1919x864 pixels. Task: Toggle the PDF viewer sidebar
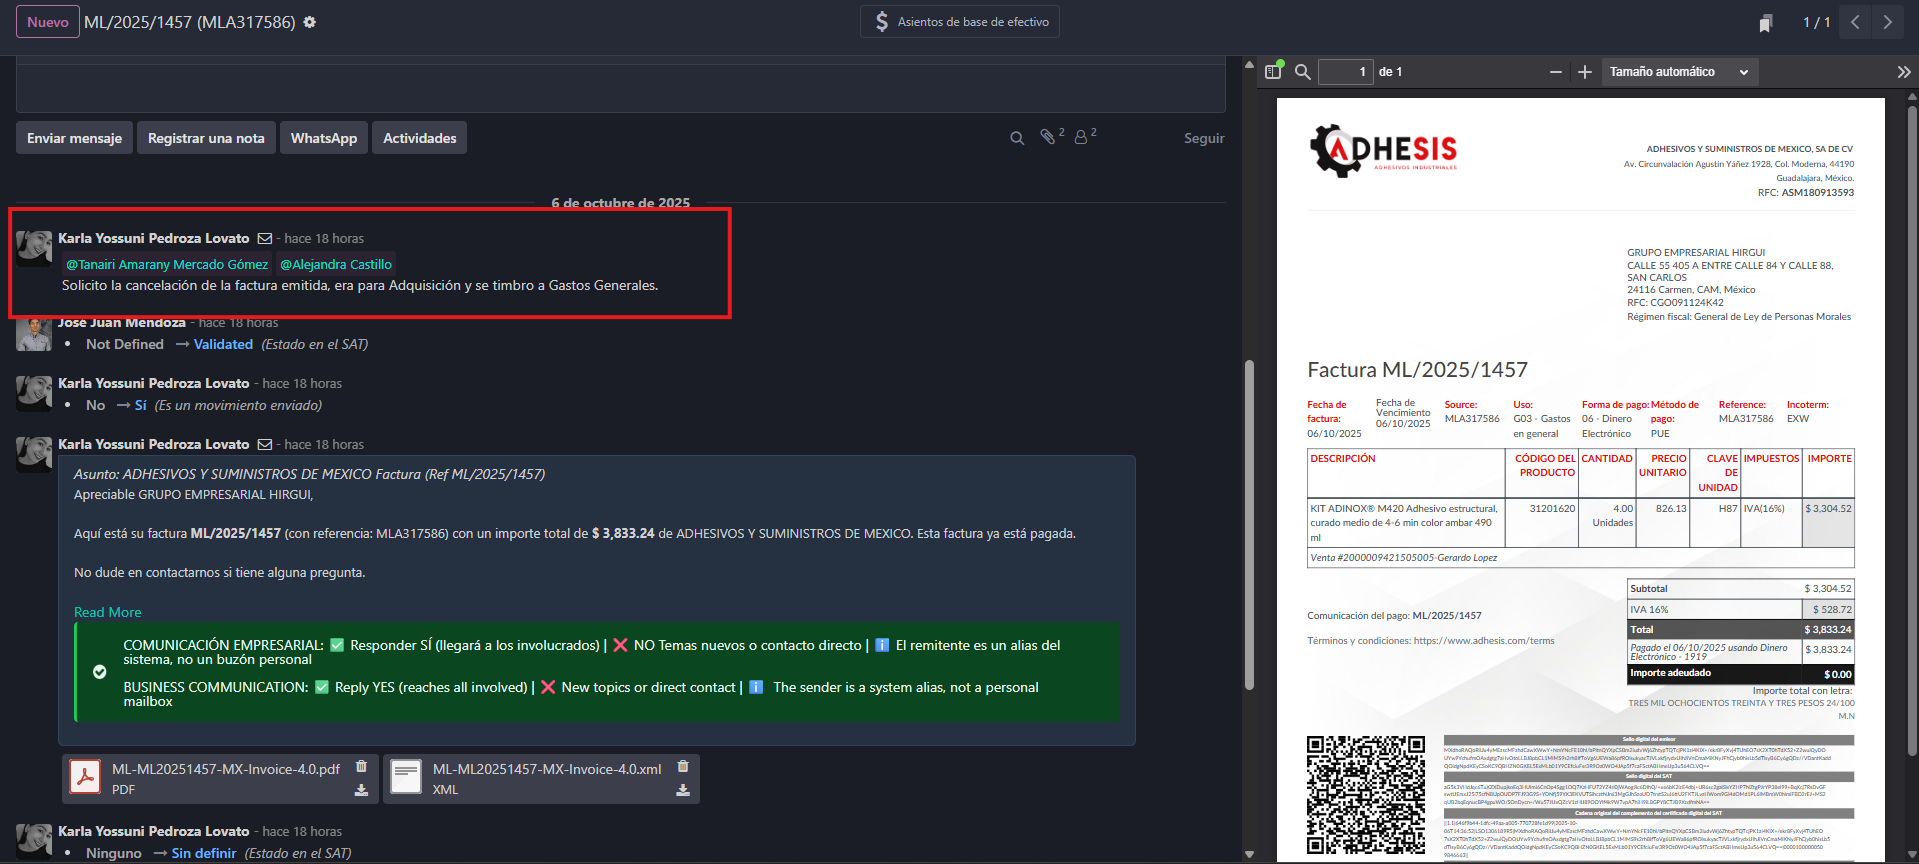[1273, 72]
